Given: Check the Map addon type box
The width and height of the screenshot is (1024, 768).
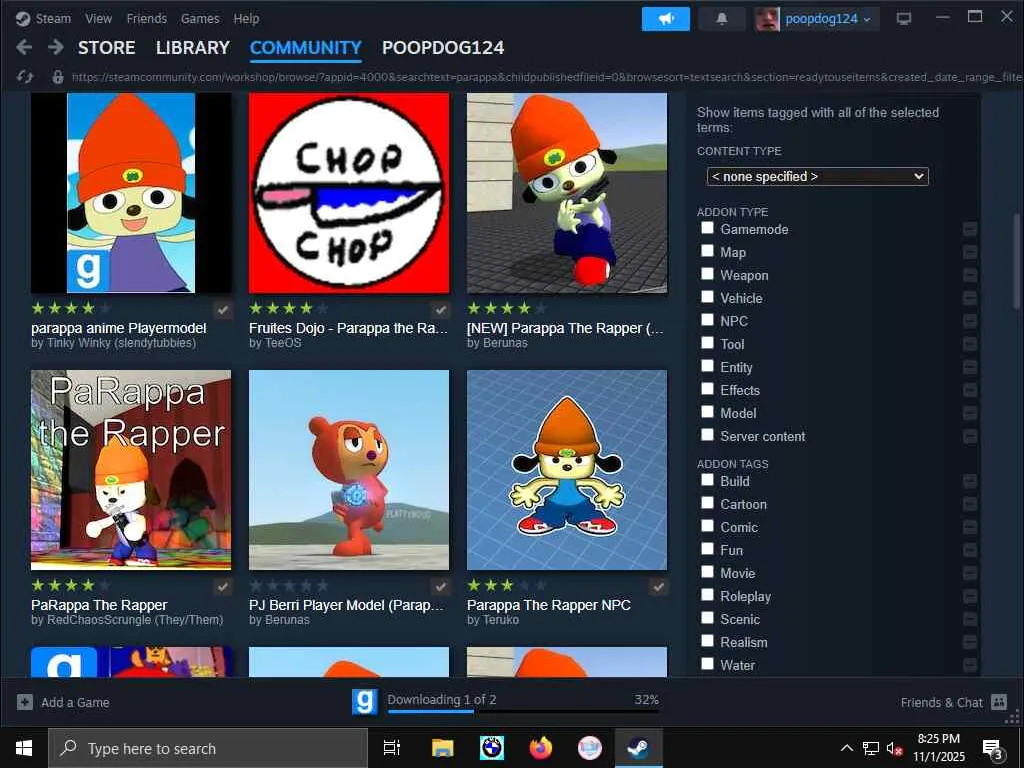Looking at the screenshot, I should pos(707,251).
